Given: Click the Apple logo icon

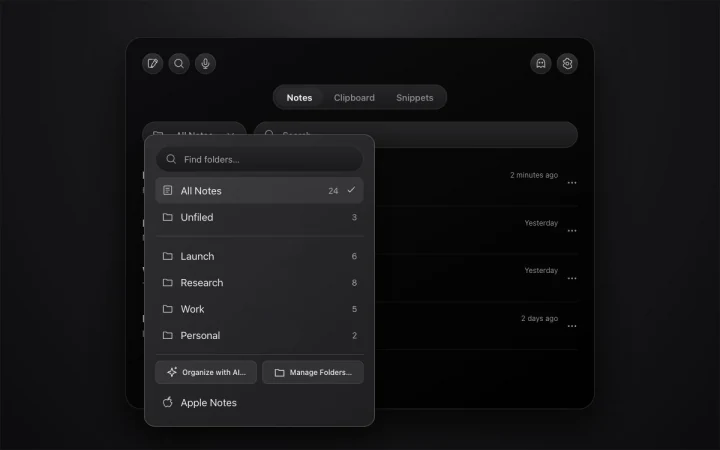Looking at the screenshot, I should pyautogui.click(x=168, y=402).
